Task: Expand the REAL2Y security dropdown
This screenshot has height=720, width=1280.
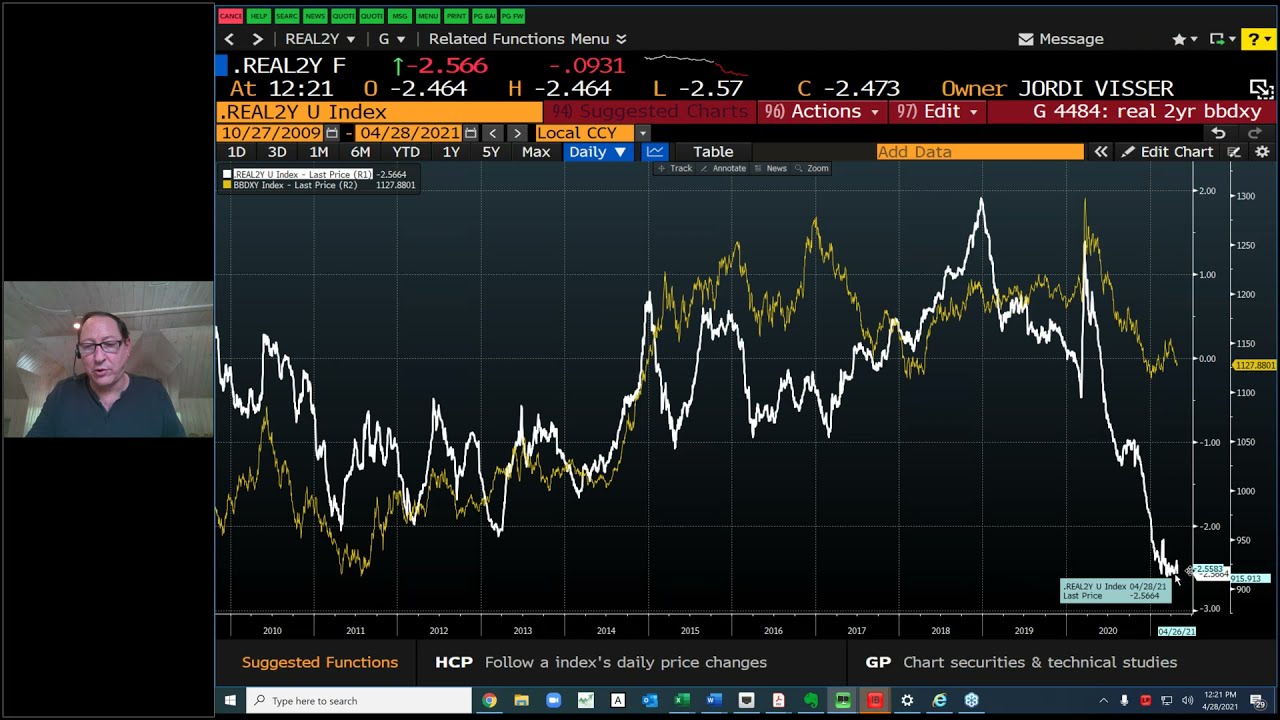Action: (320, 39)
